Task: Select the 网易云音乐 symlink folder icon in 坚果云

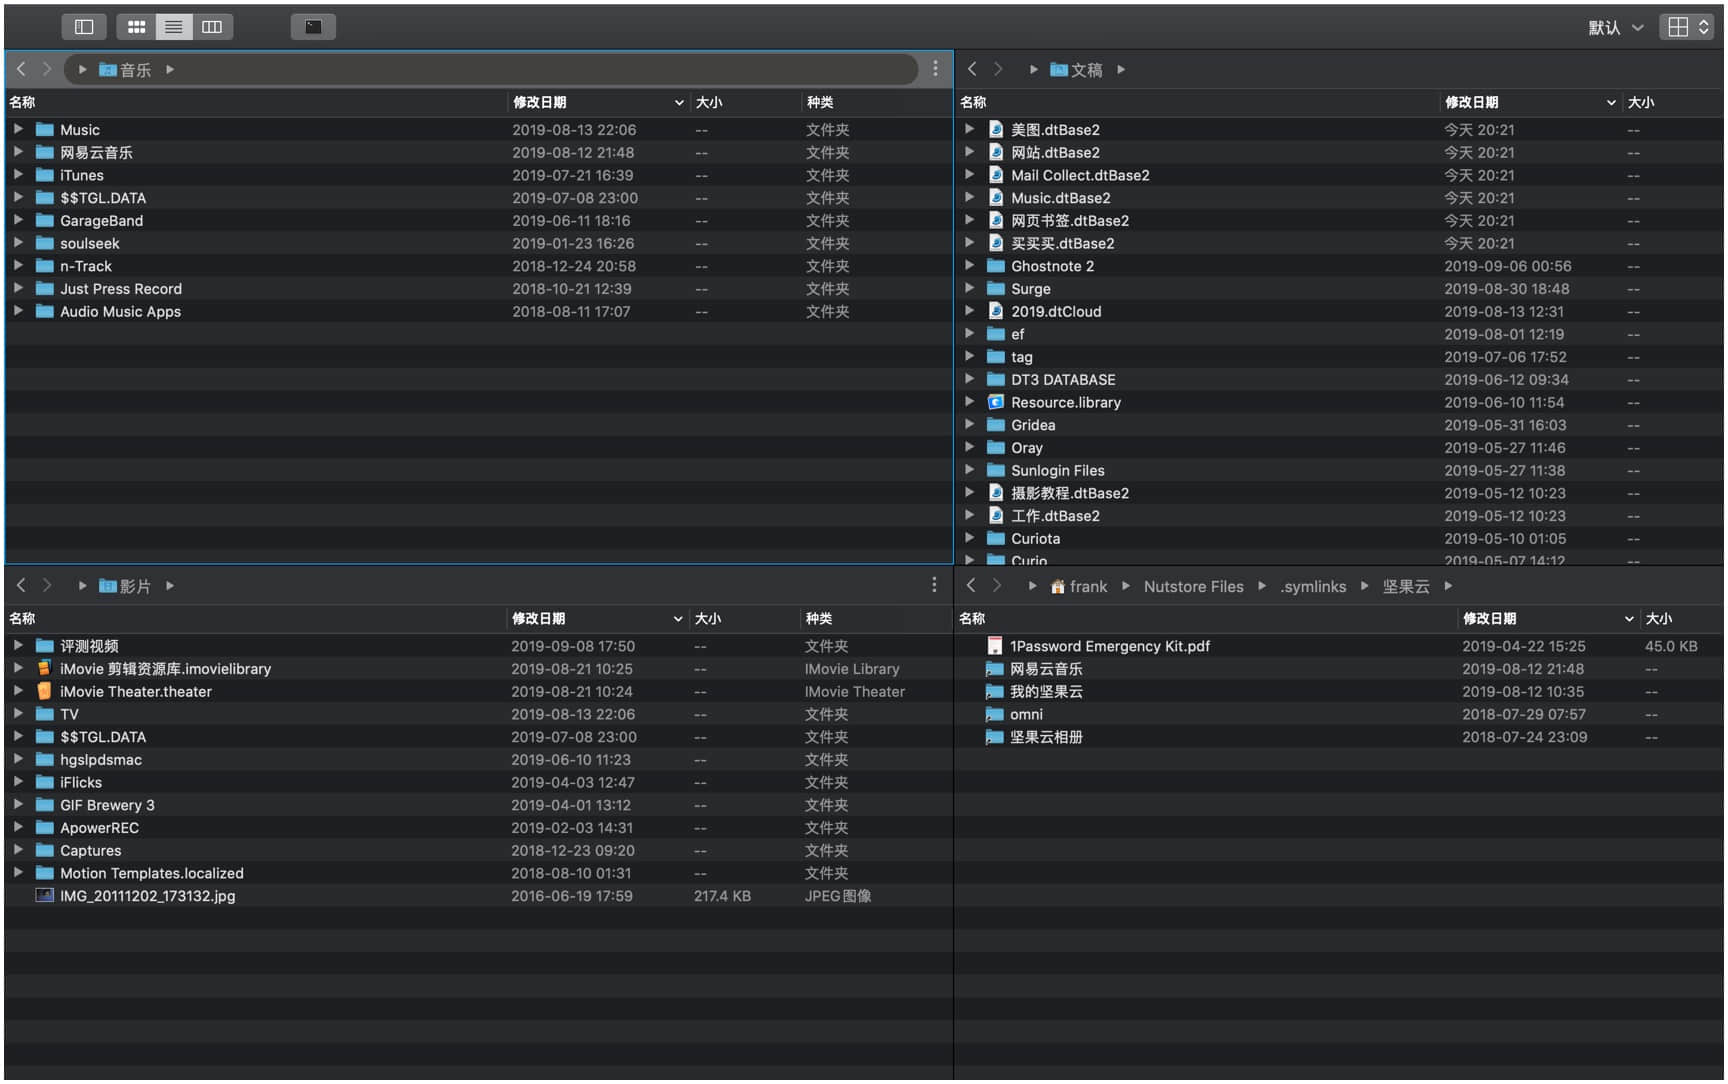Action: 994,668
